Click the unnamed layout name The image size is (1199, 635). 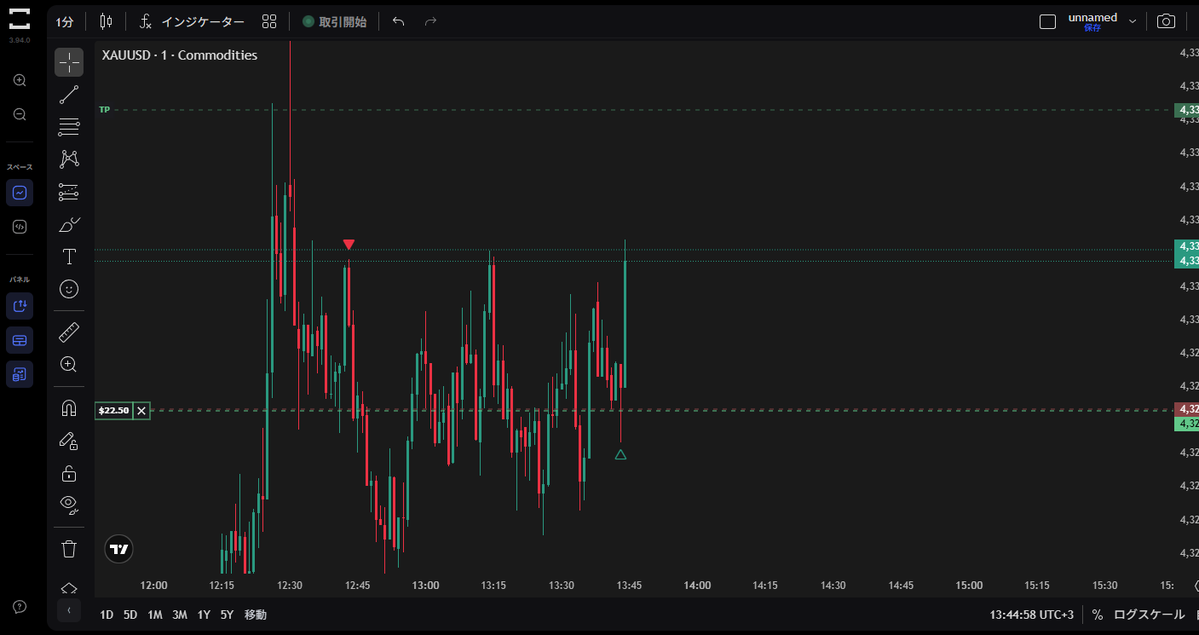[x=1093, y=18]
